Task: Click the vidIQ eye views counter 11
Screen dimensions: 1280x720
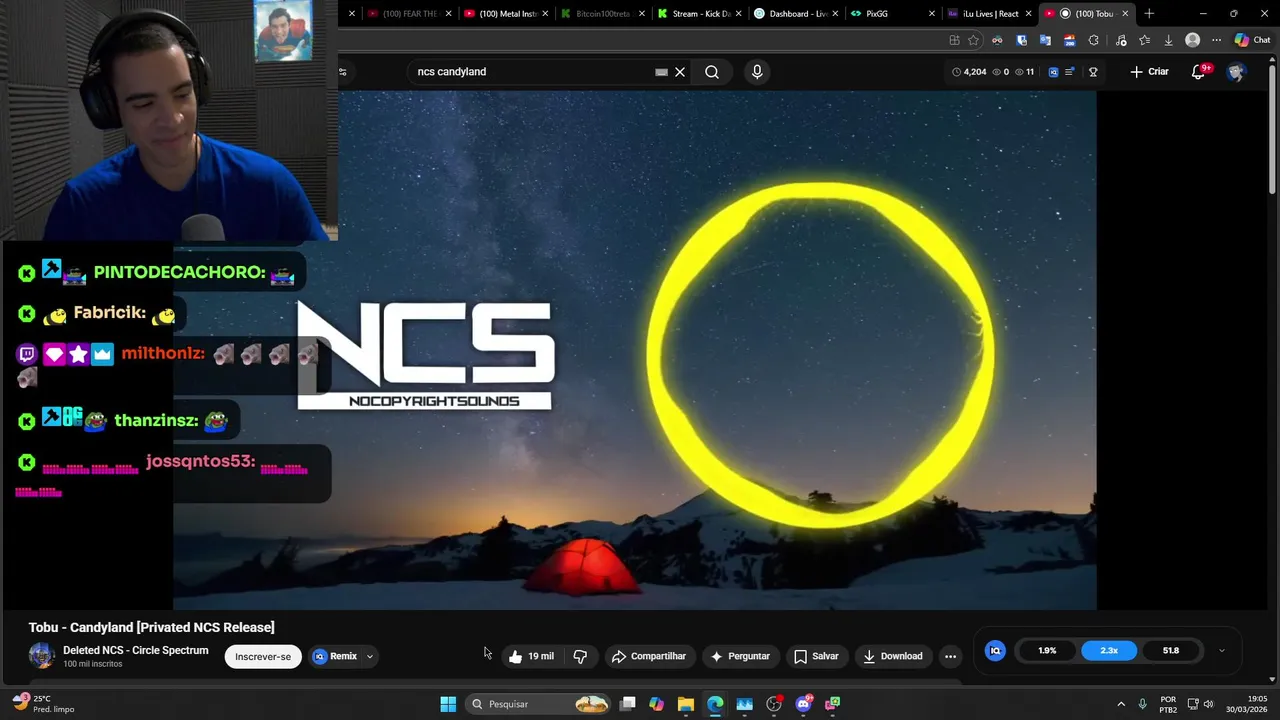Action: point(1024,72)
